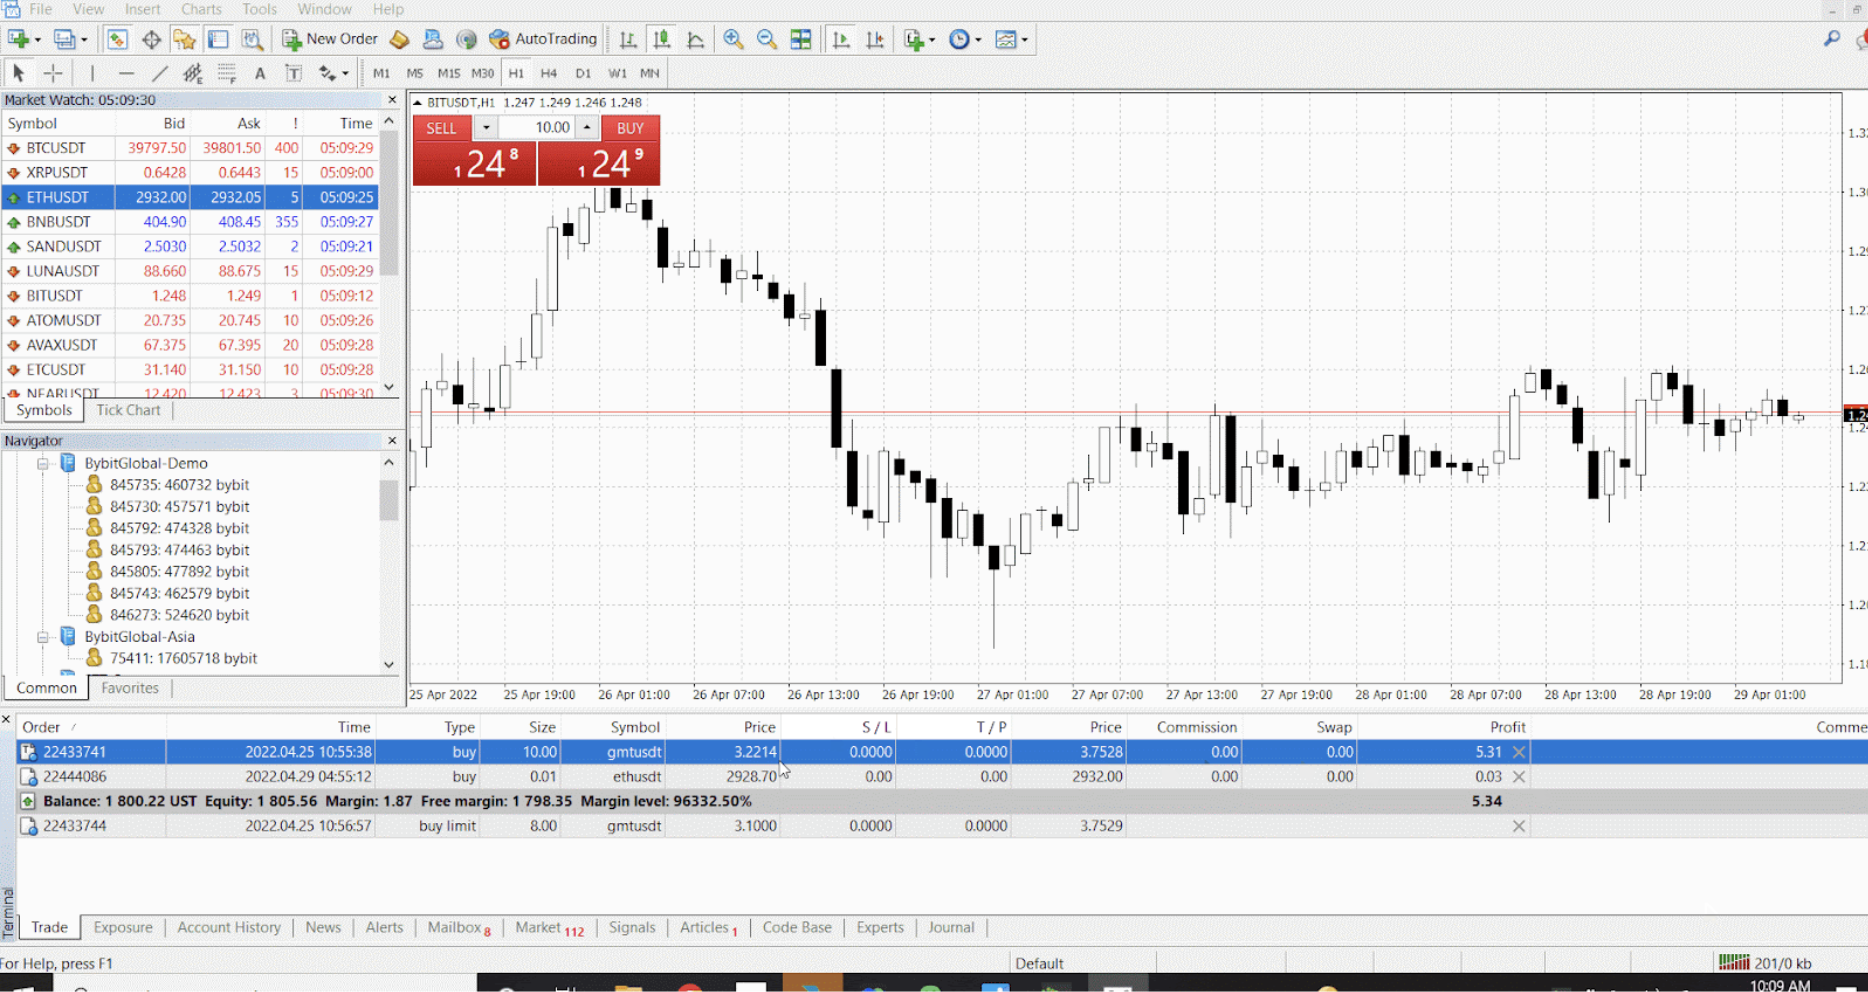The image size is (1868, 992).
Task: Open the Charts menu
Action: tap(201, 9)
